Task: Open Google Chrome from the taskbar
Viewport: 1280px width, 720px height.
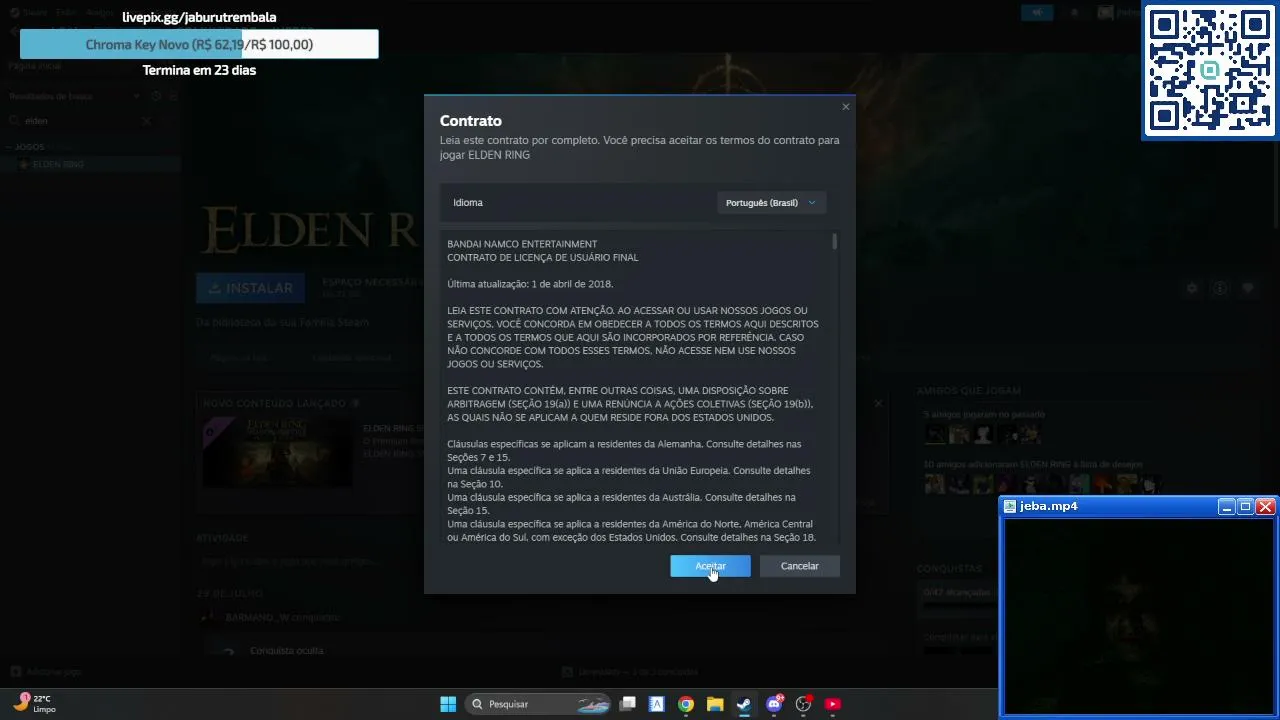Action: click(686, 704)
